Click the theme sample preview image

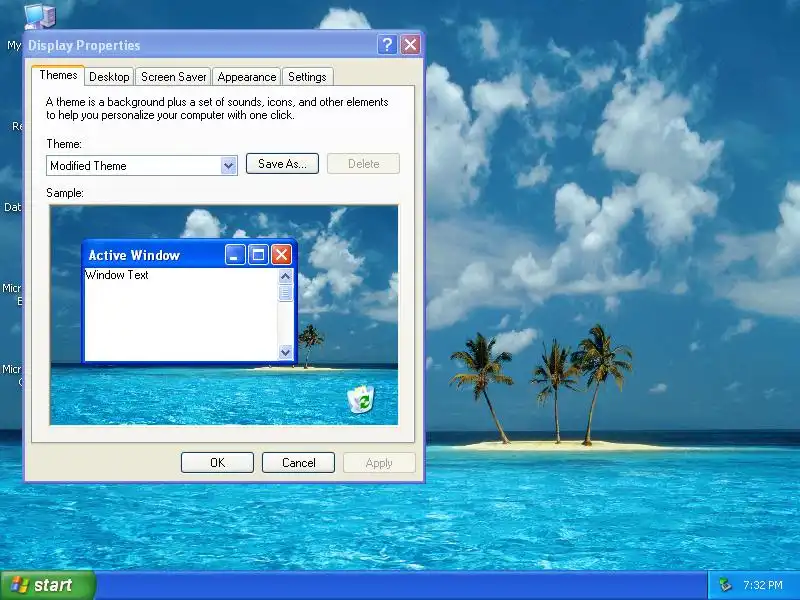pos(224,315)
